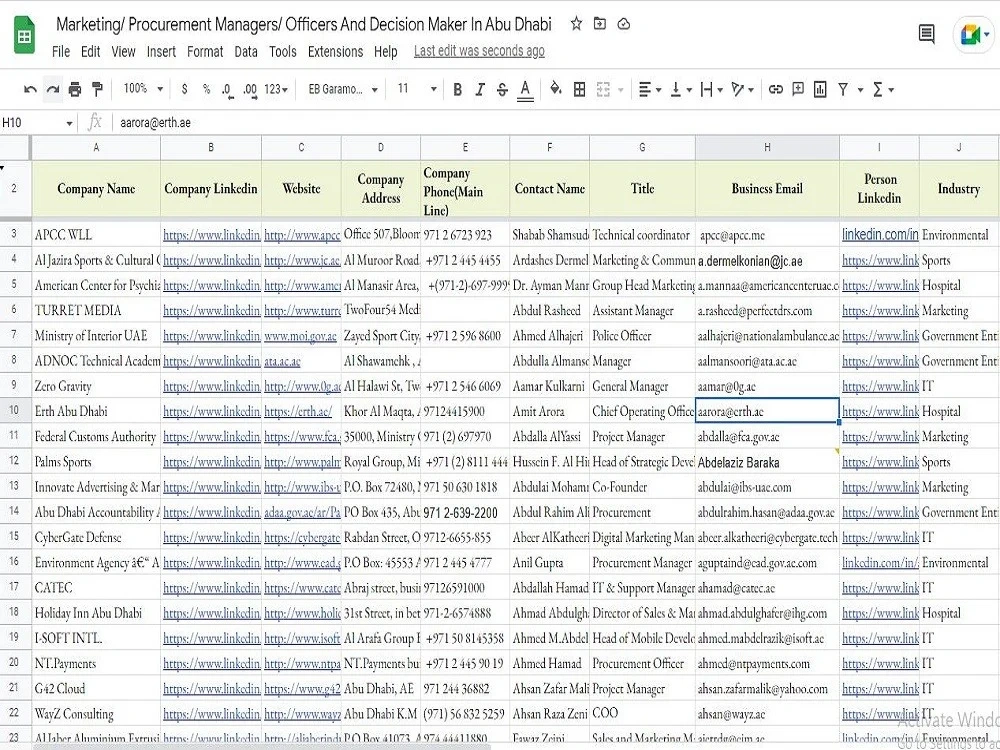
Task: Open the Edit menu
Action: tap(90, 52)
